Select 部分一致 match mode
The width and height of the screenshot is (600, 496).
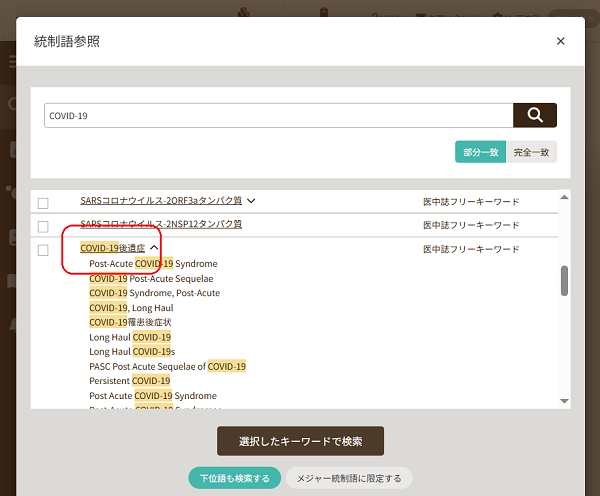[x=480, y=152]
